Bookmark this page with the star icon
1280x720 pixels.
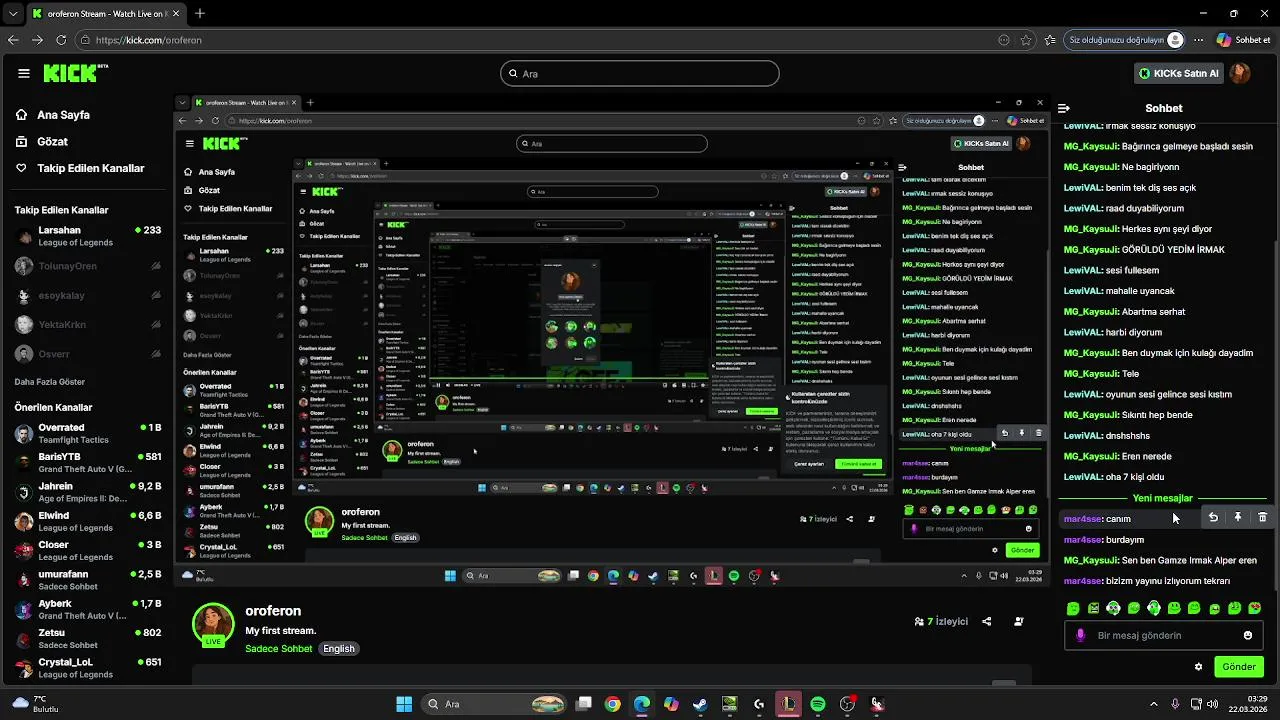[x=1026, y=40]
